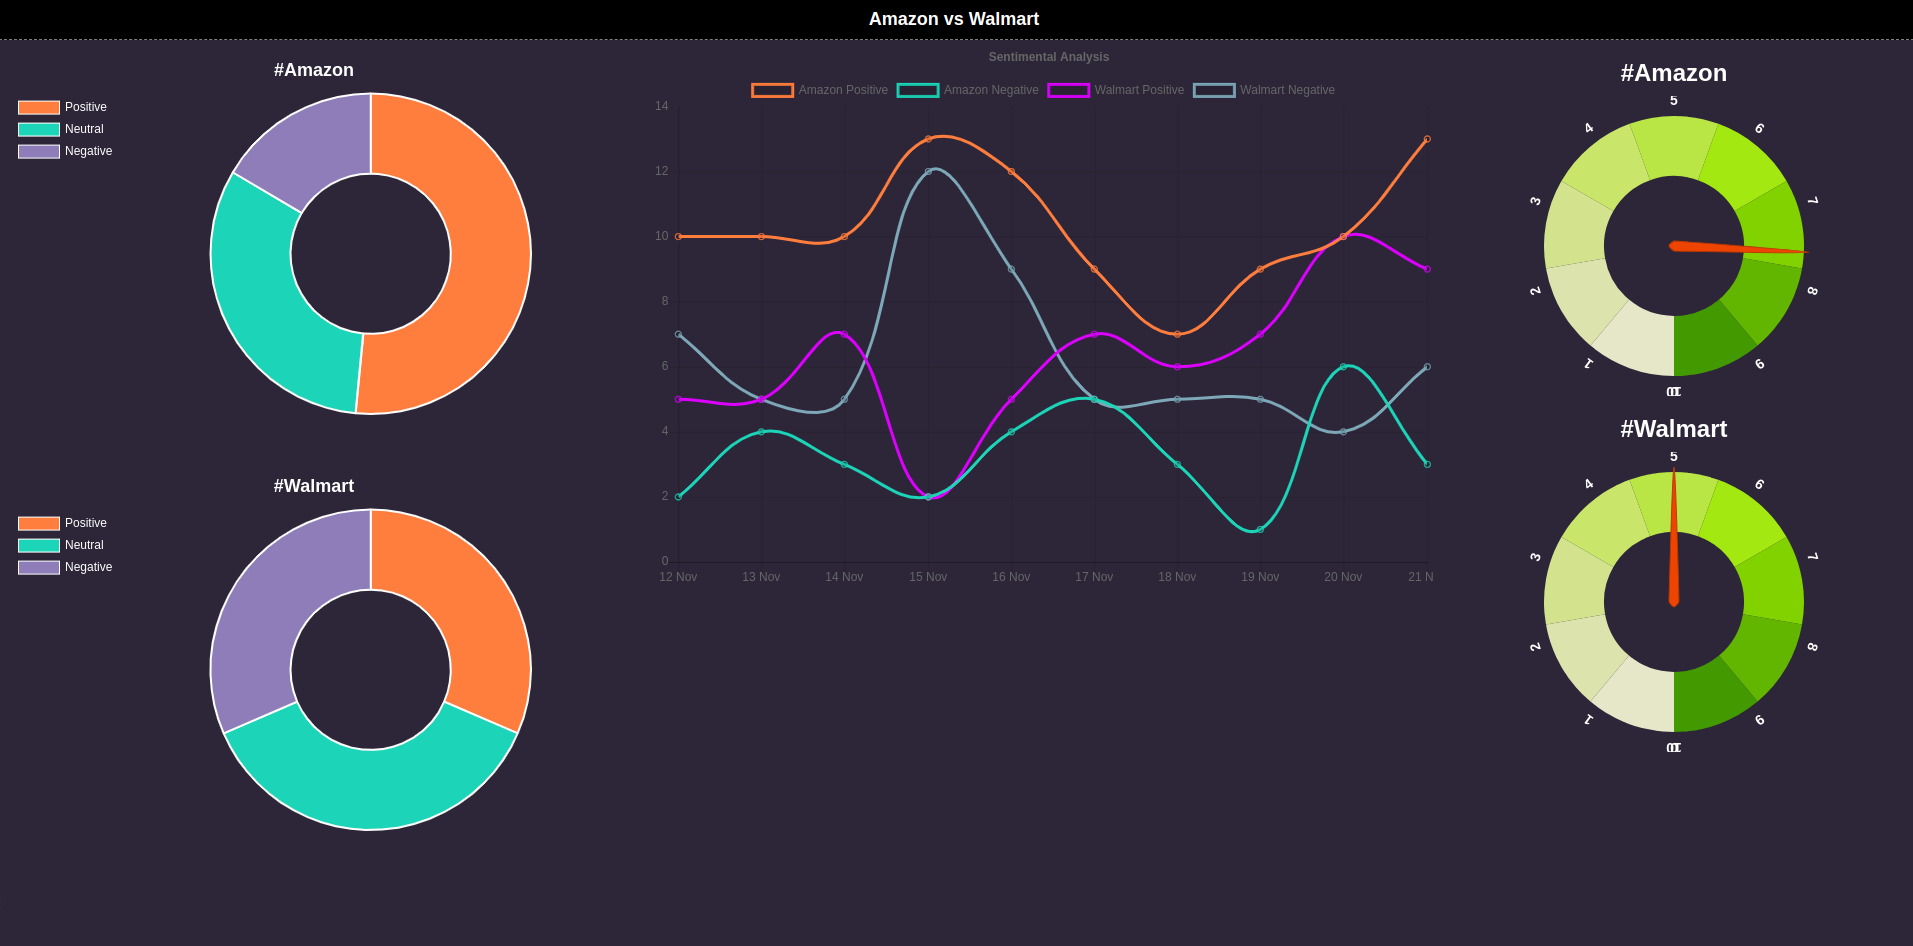Viewport: 1913px width, 946px height.
Task: Click Amazon Positive data point on 21 Nov
Action: pos(1427,139)
